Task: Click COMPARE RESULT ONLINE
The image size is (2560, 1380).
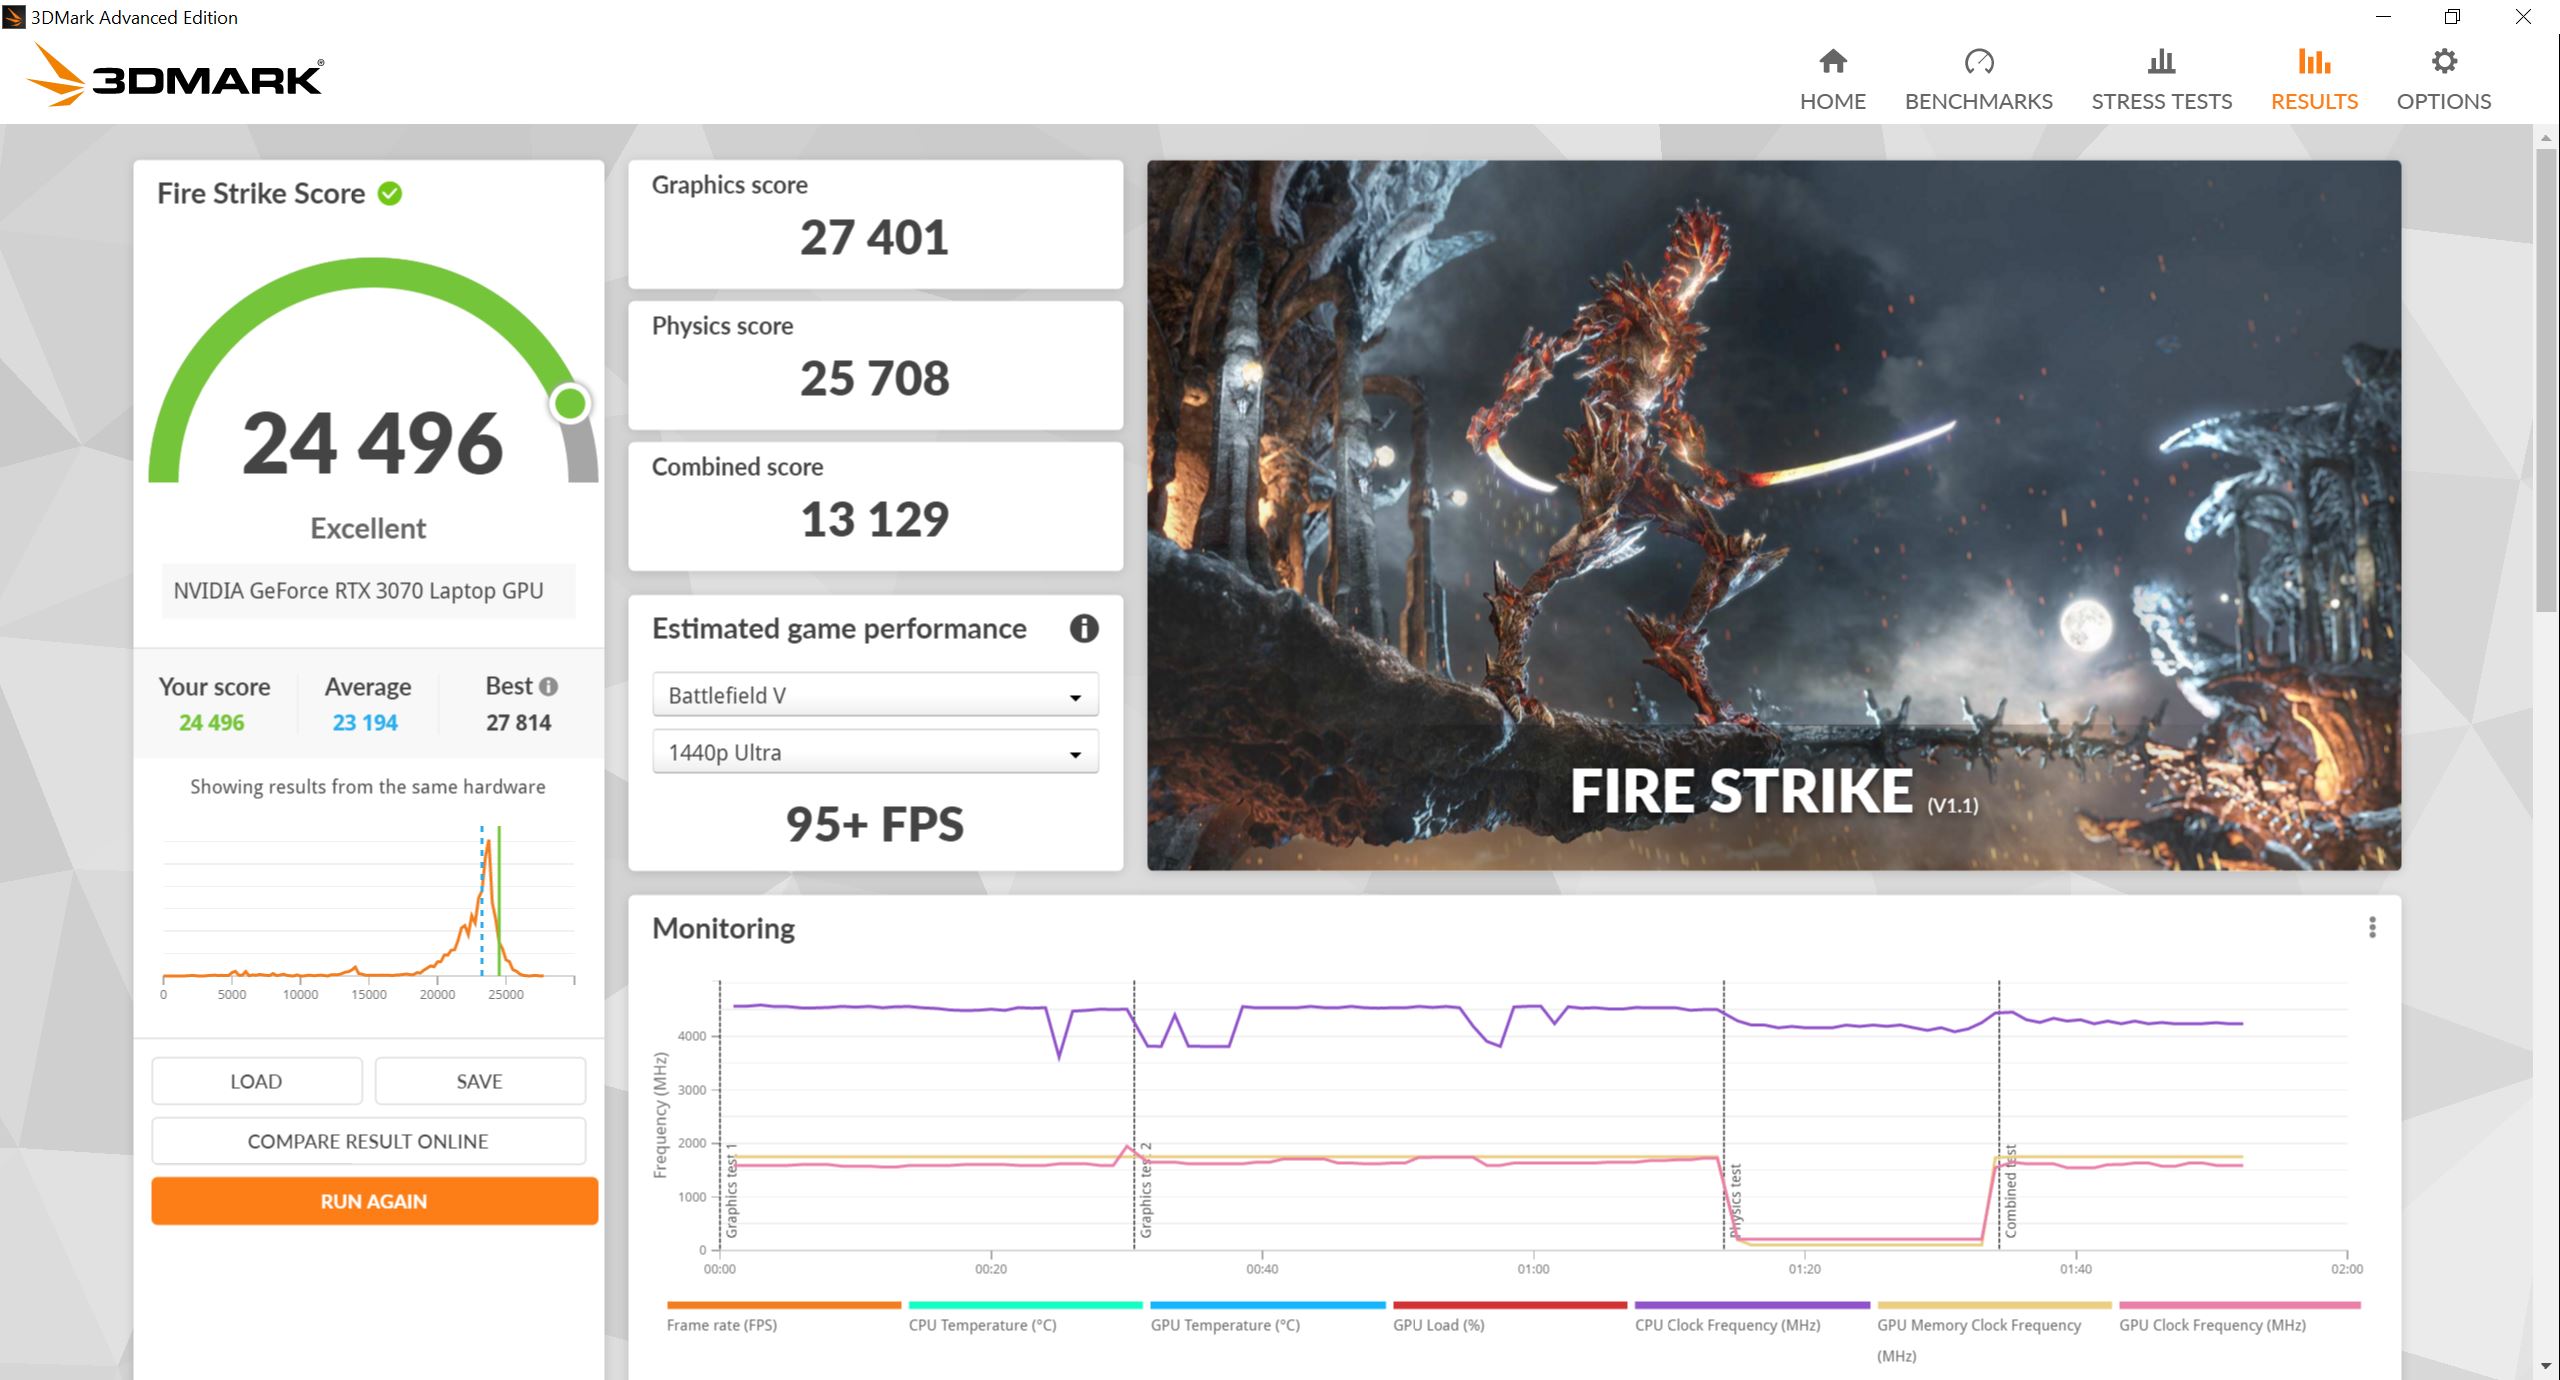Action: pos(367,1140)
